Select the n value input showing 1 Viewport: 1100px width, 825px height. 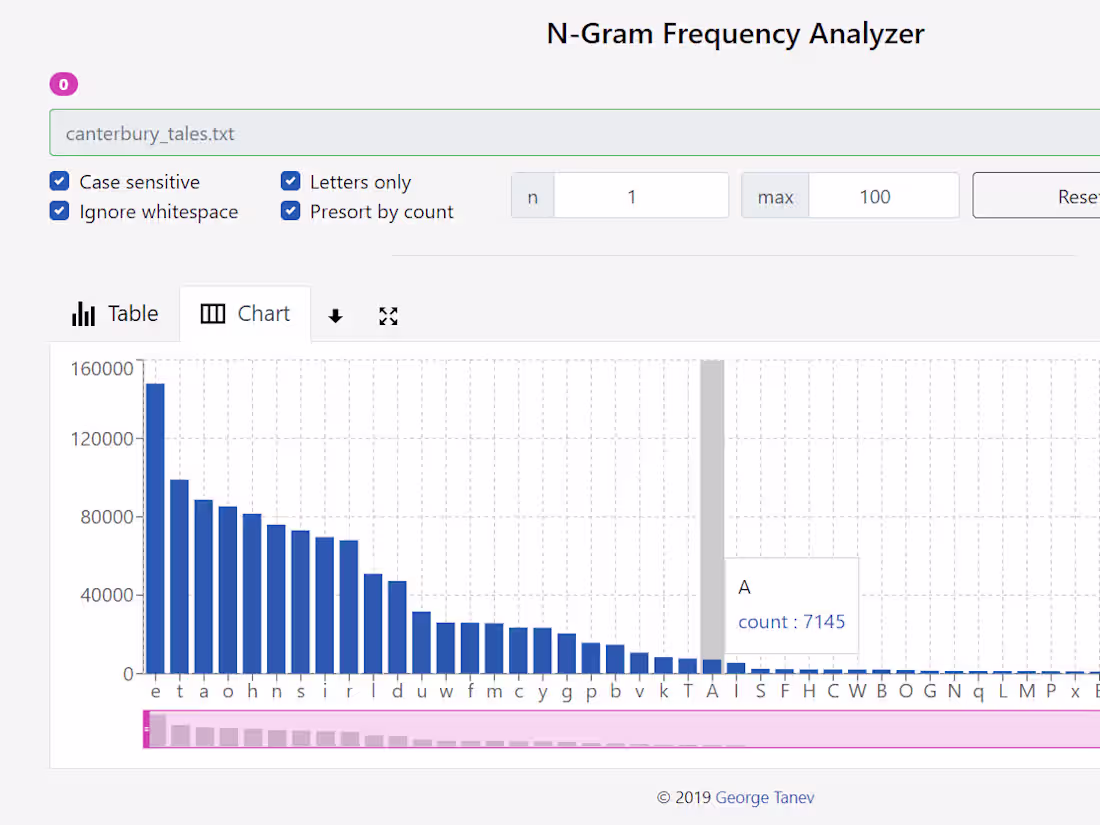point(640,195)
